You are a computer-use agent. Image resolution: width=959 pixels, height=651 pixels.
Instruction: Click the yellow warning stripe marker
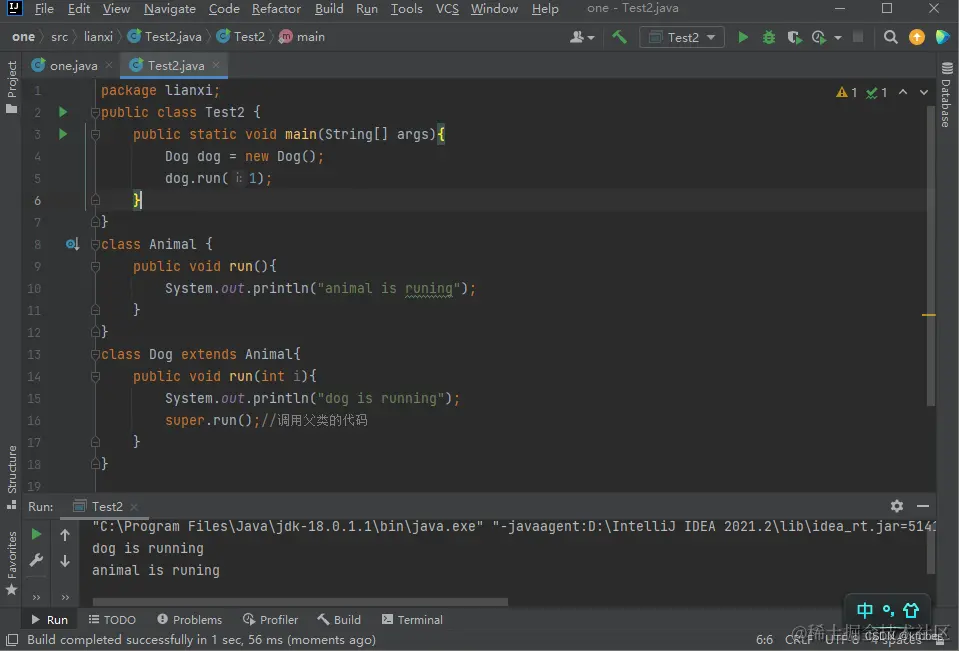928,315
